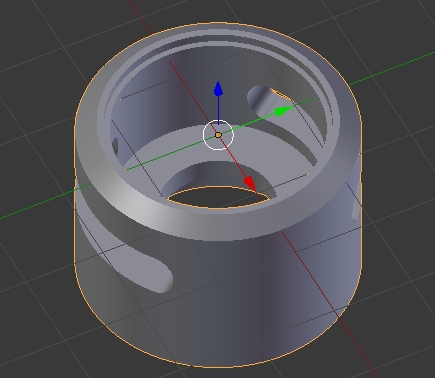Select the green Y-axis manipulator arrow
This screenshot has height=378, width=435.
click(283, 111)
